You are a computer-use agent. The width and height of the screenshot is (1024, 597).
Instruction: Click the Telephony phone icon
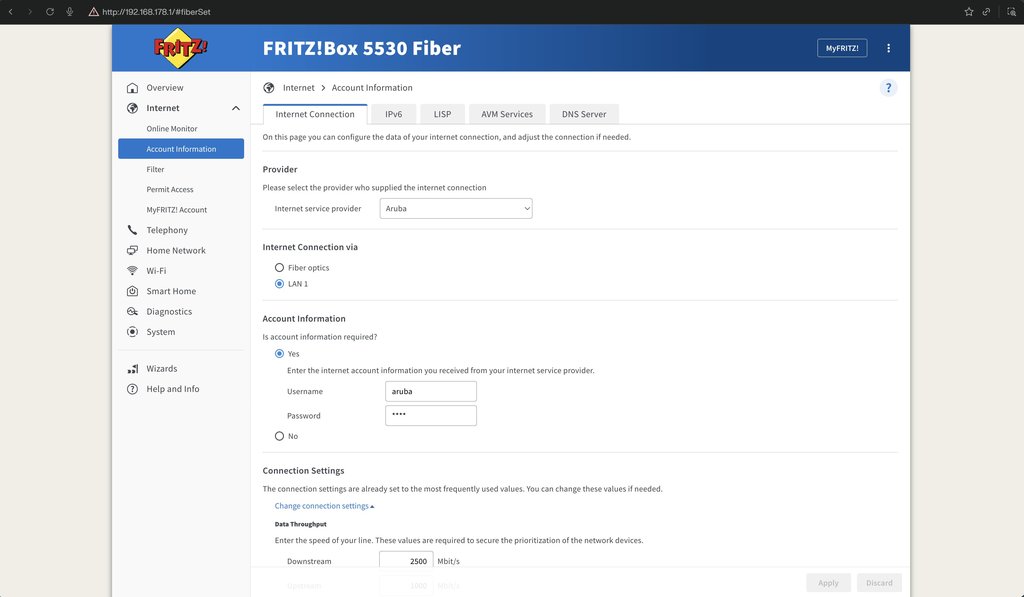coord(133,230)
